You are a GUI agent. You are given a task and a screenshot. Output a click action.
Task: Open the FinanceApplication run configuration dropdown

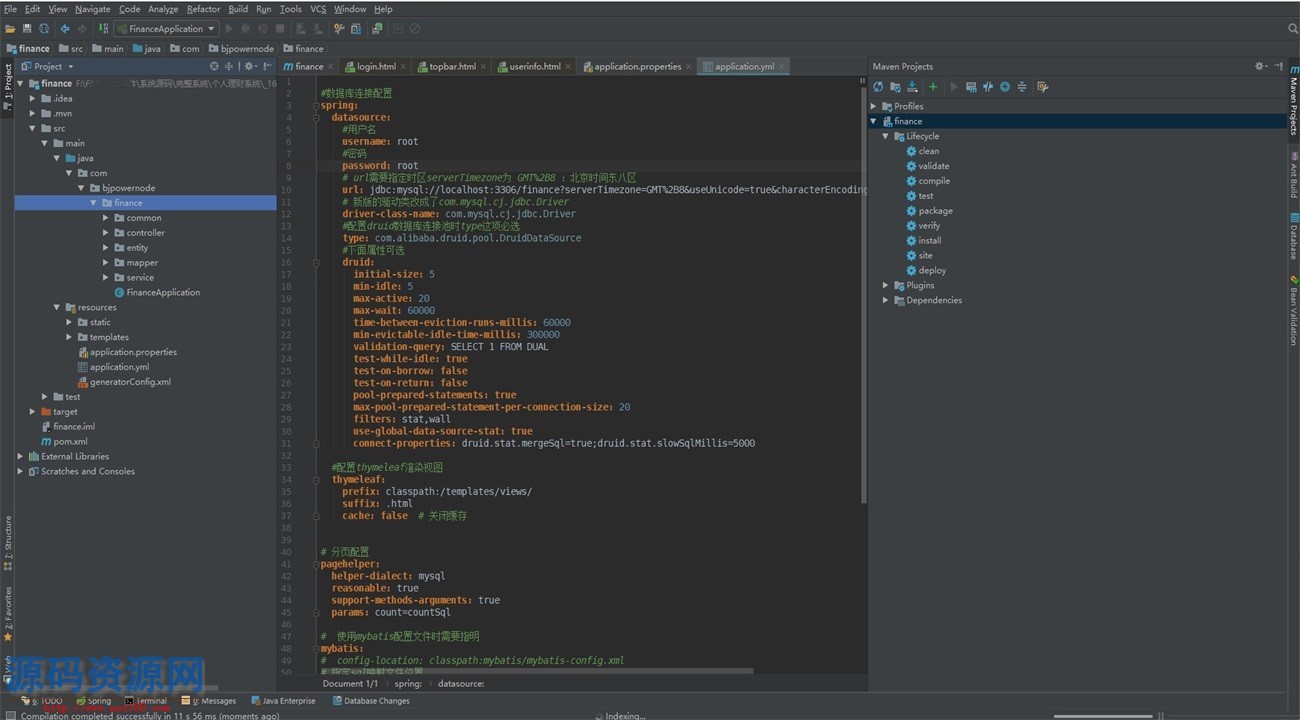[167, 29]
